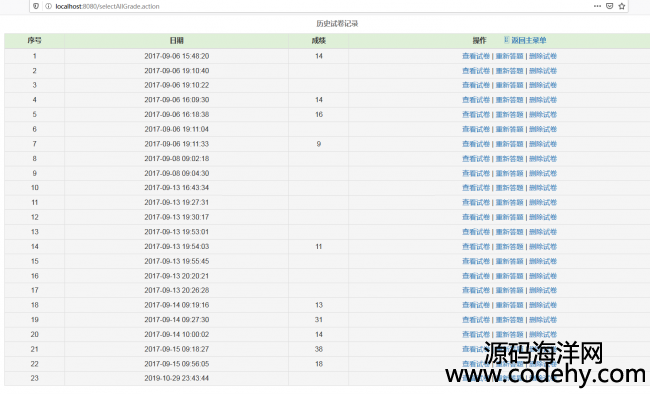This screenshot has width=650, height=394.
Task: Click the icon beside 返回主菜单
Action: 506,40
